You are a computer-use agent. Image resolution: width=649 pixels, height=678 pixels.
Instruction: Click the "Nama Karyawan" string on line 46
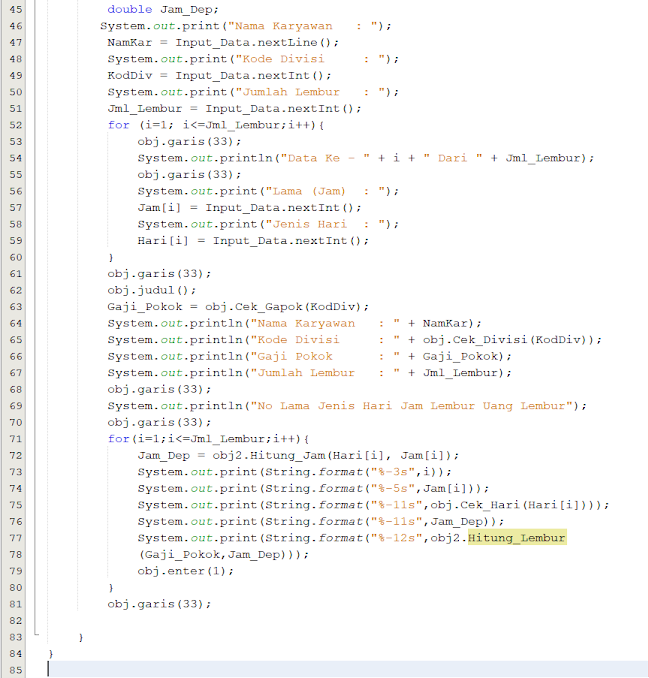click(303, 26)
